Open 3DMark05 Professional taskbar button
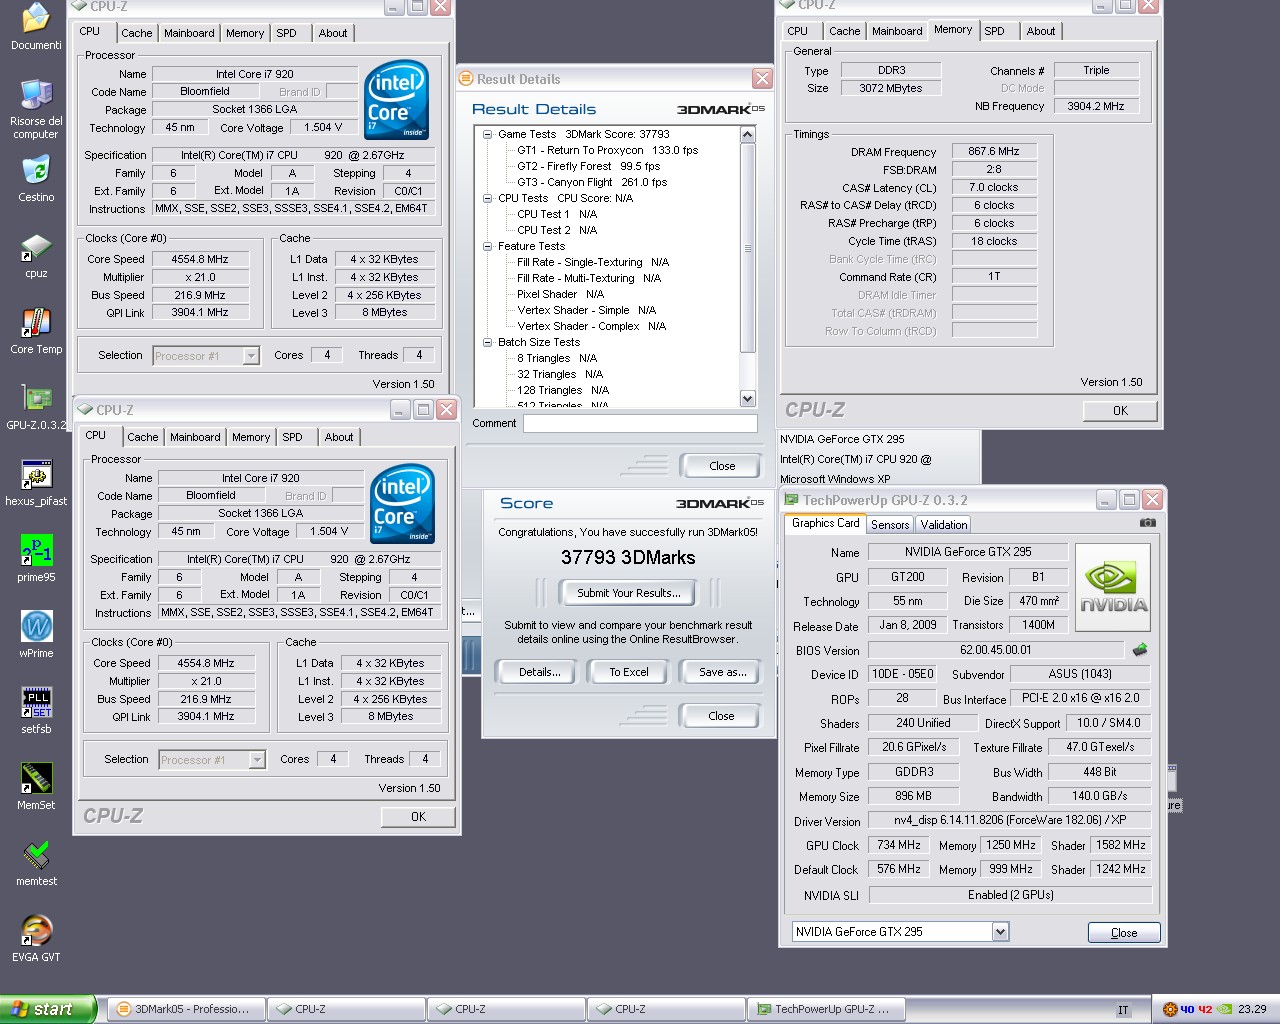This screenshot has width=1280, height=1024. click(x=185, y=1009)
